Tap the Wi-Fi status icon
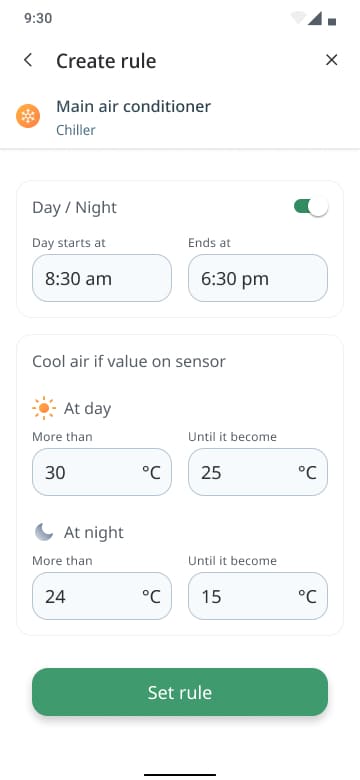This screenshot has width=360, height=780. [298, 18]
